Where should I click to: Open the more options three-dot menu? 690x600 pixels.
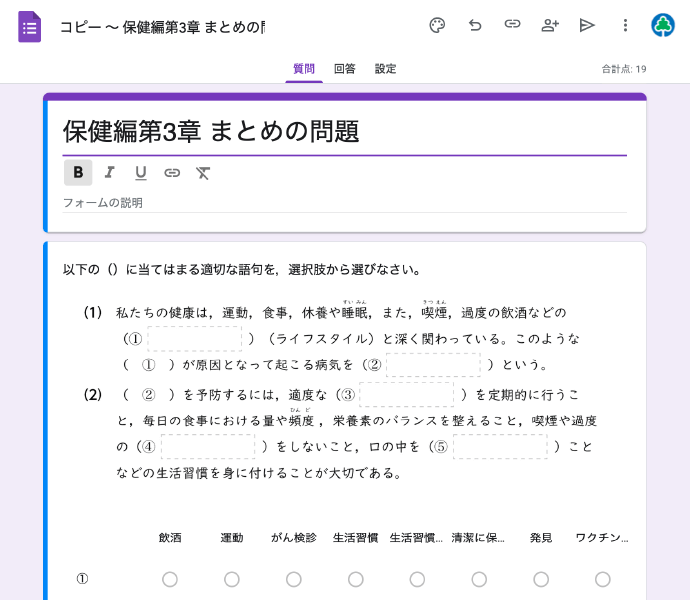[x=625, y=25]
